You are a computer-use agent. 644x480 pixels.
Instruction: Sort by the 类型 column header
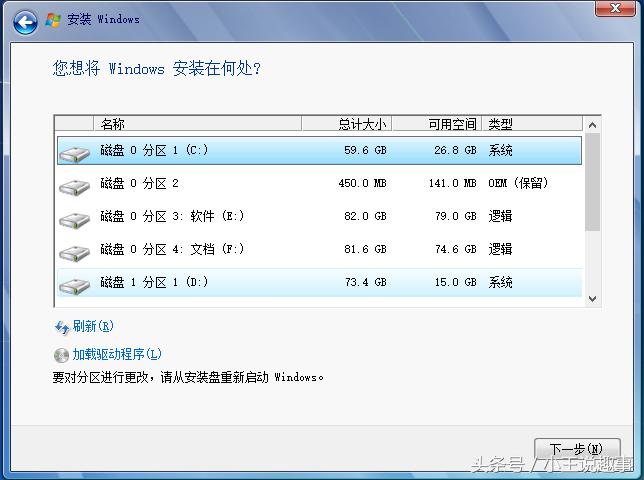(532, 124)
